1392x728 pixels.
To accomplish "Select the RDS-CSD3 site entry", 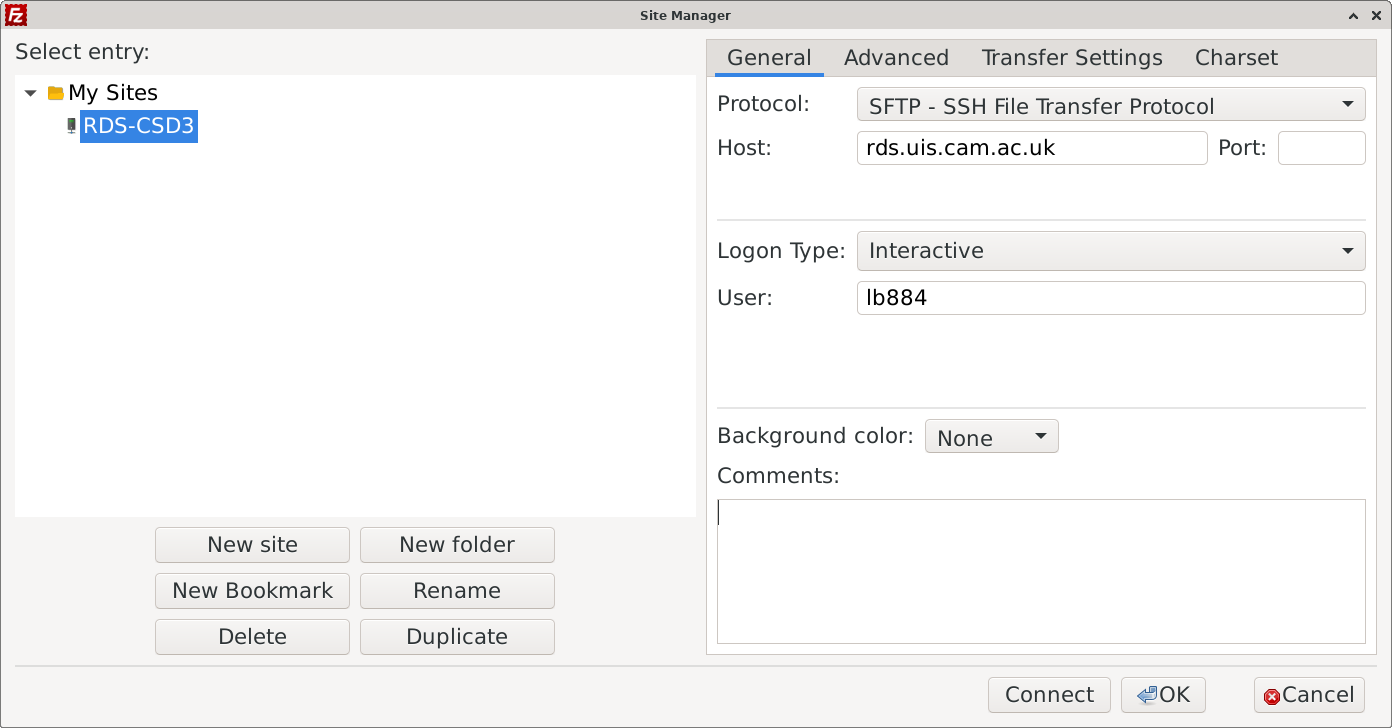I will click(138, 126).
